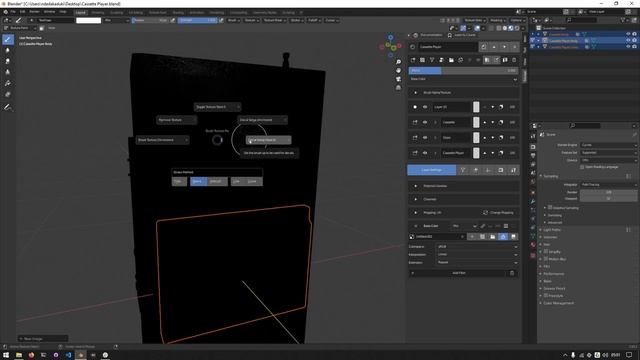Click the Change Mapping button
This screenshot has width=640, height=360.
pos(498,213)
